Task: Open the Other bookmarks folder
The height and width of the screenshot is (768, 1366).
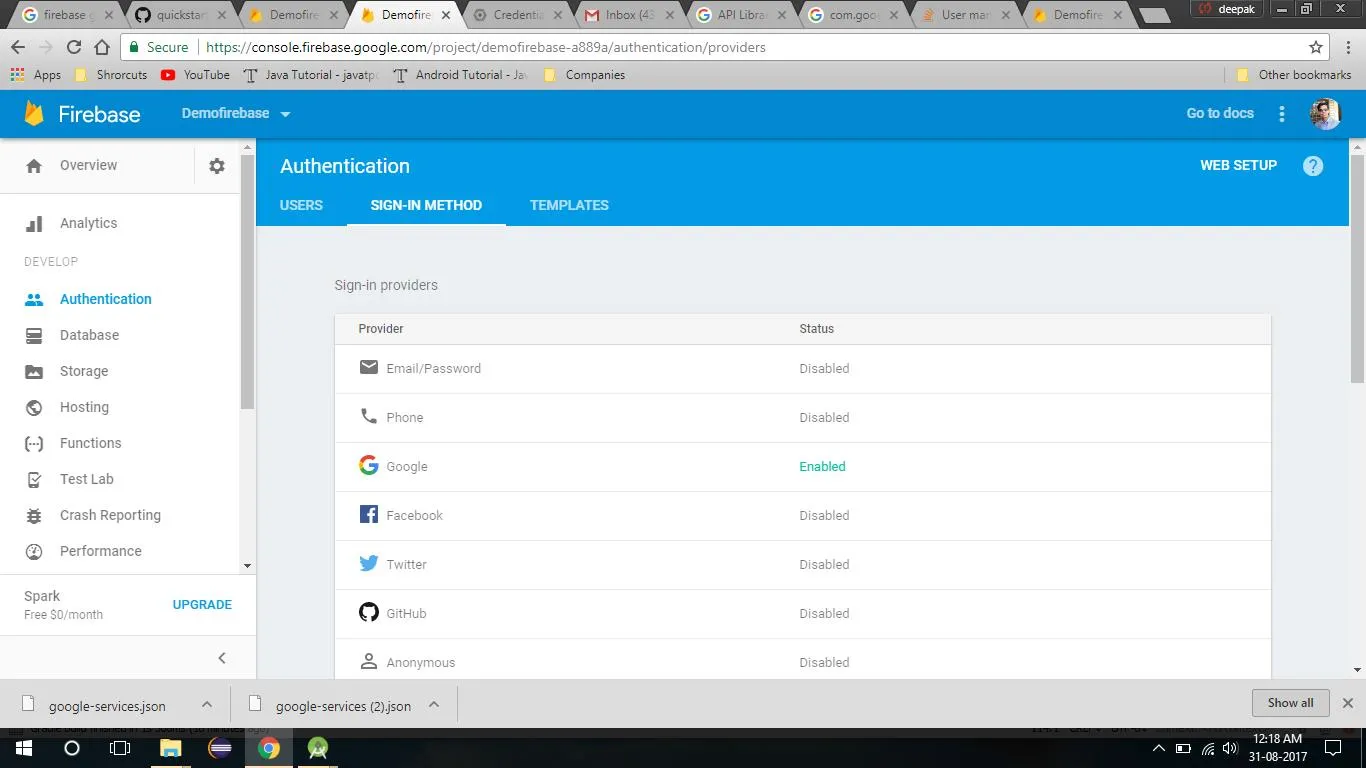Action: pos(1294,75)
